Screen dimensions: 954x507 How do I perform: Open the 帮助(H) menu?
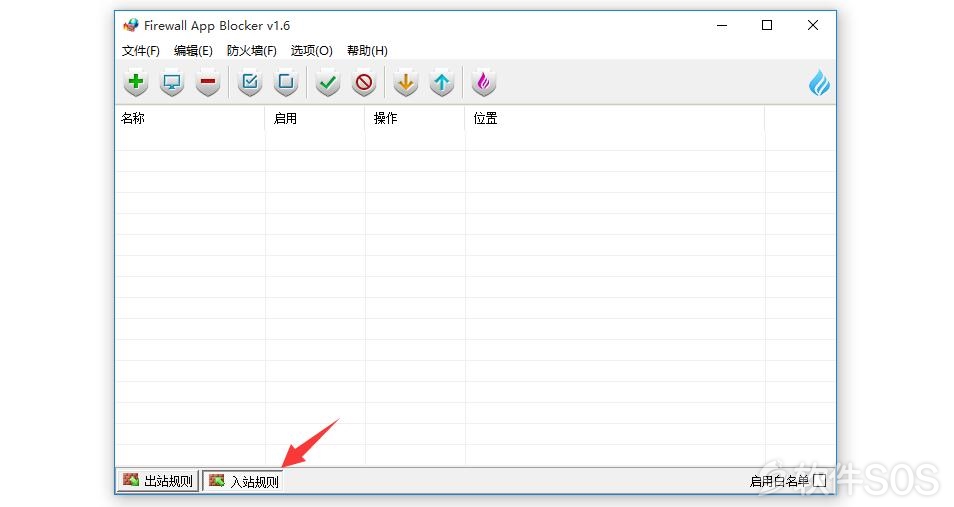[367, 51]
